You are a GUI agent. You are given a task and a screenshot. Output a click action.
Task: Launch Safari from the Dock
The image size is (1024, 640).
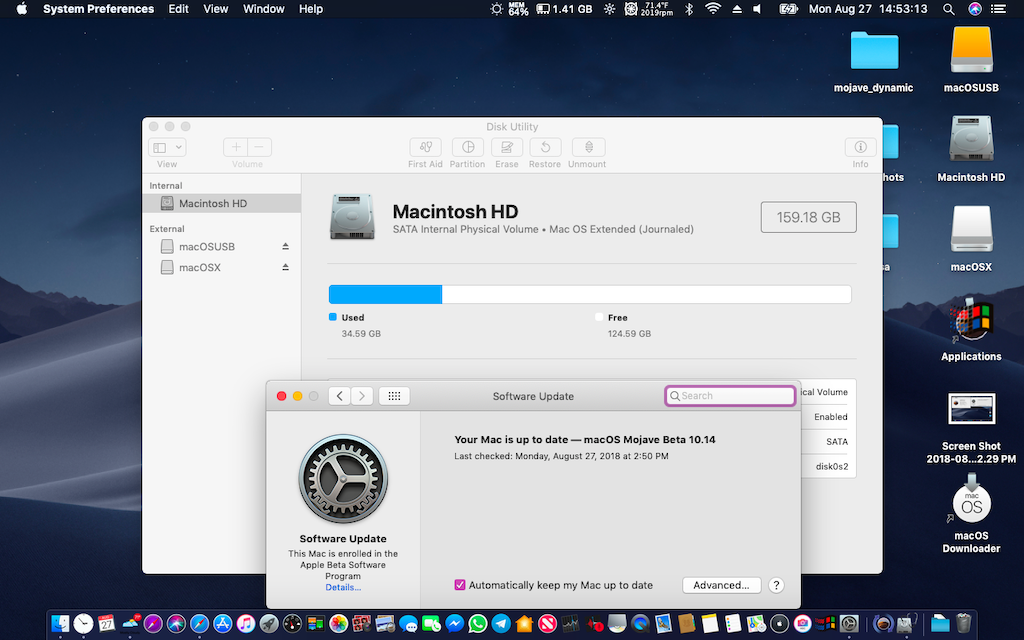pos(199,624)
